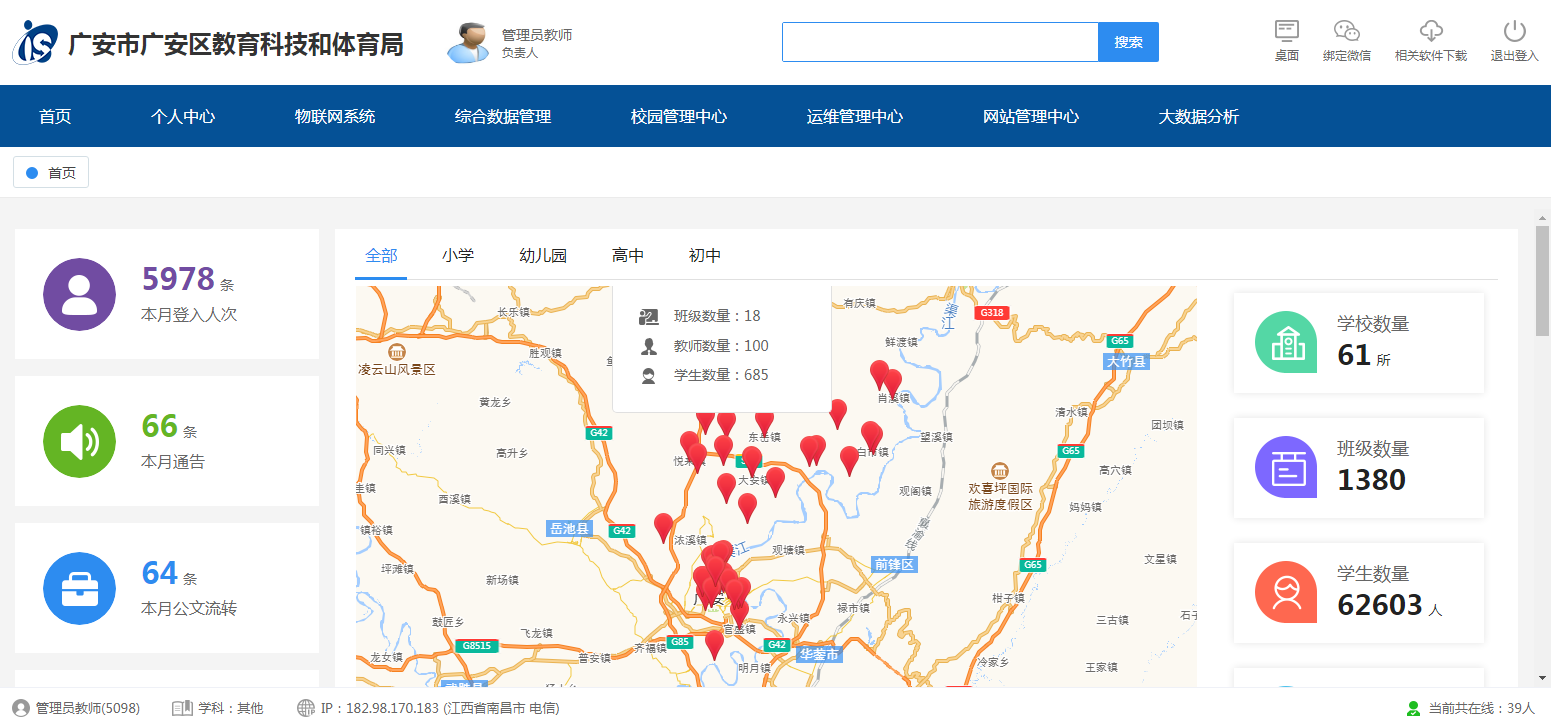Viewport: 1551px width, 728px height.
Task: Click 学生数量：685 in map popup
Action: click(x=721, y=375)
